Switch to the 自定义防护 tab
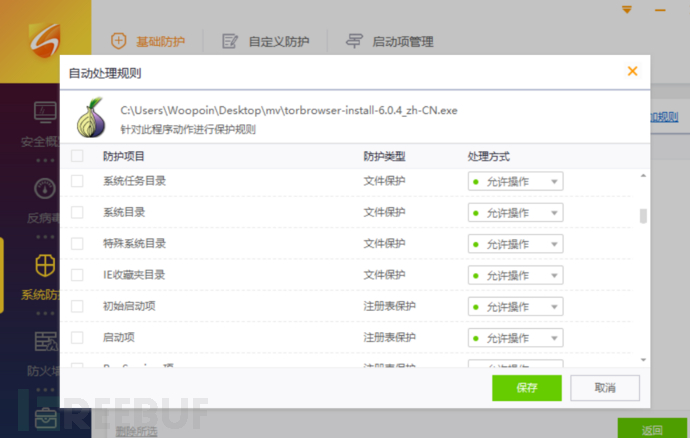This screenshot has height=438, width=690. coord(265,41)
